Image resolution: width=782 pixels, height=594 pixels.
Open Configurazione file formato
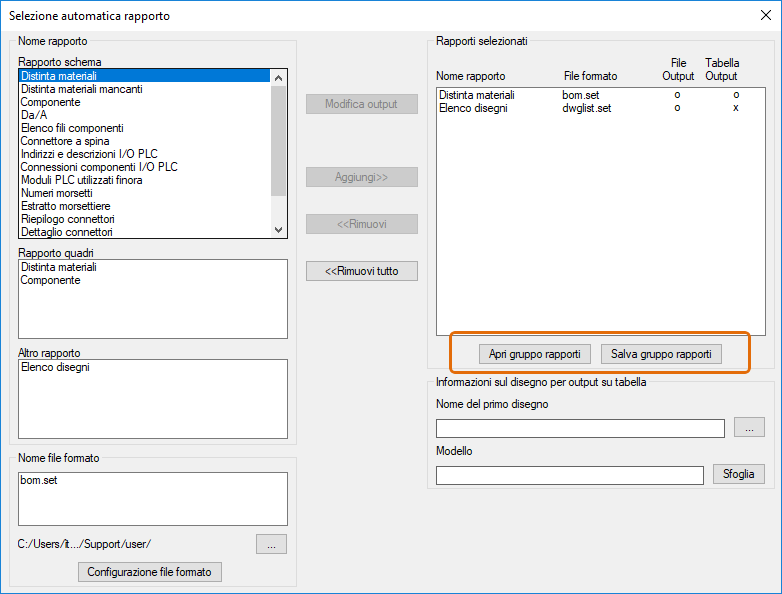(x=150, y=572)
